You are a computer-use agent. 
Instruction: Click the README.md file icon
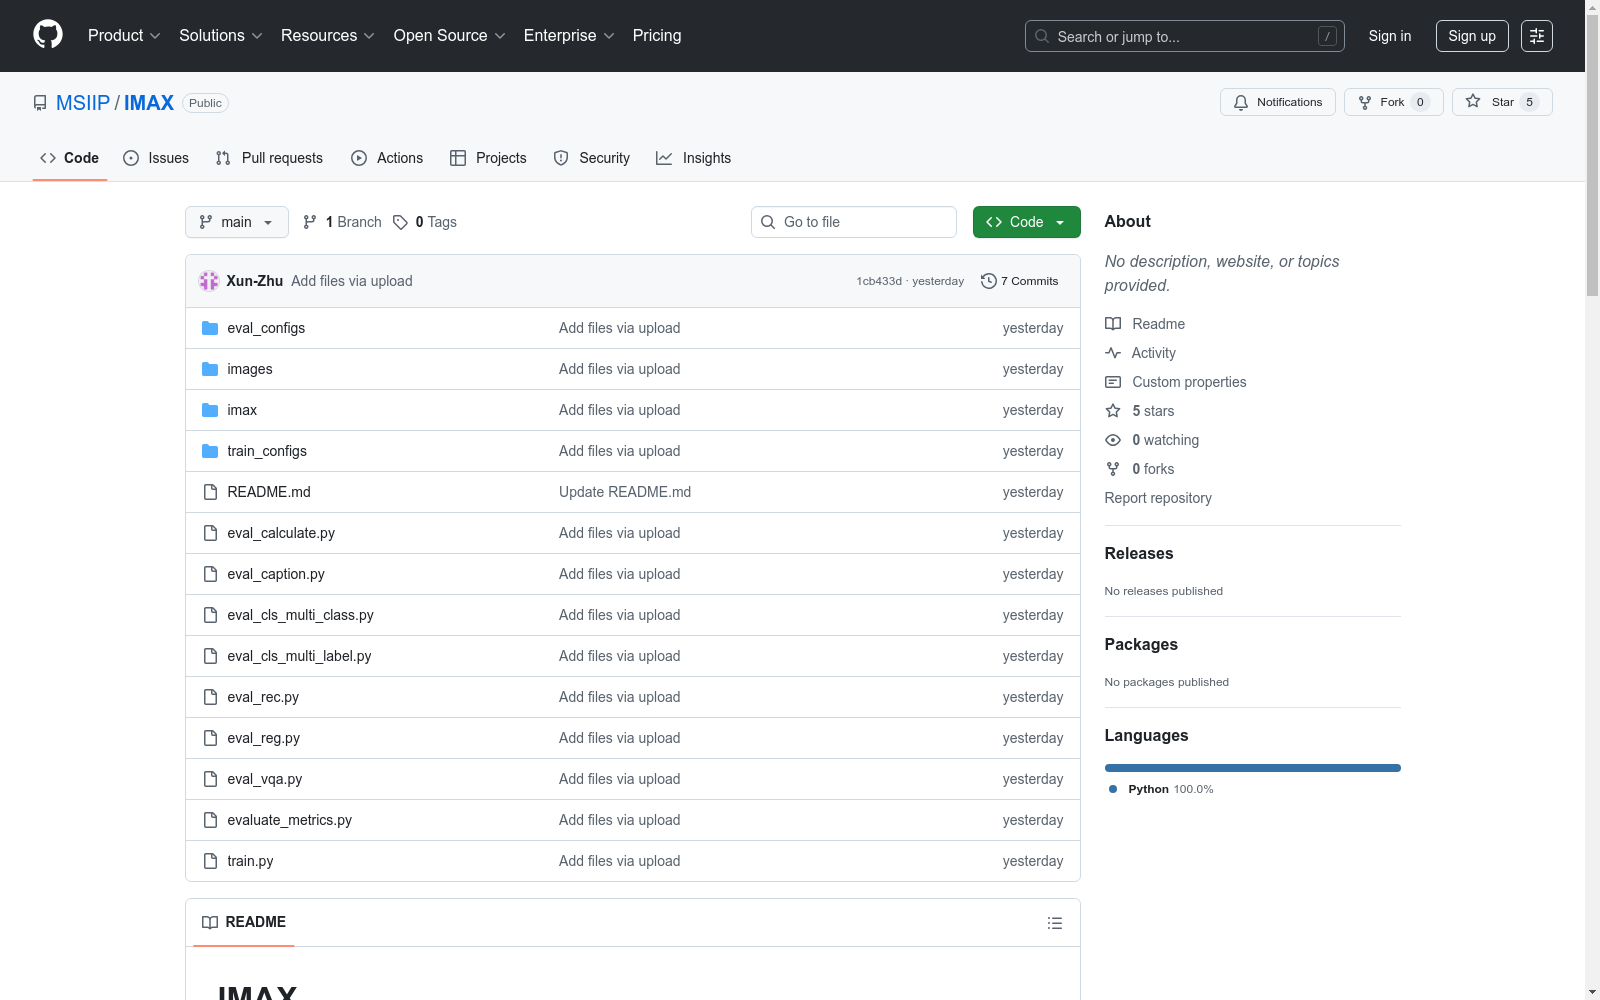tap(210, 492)
